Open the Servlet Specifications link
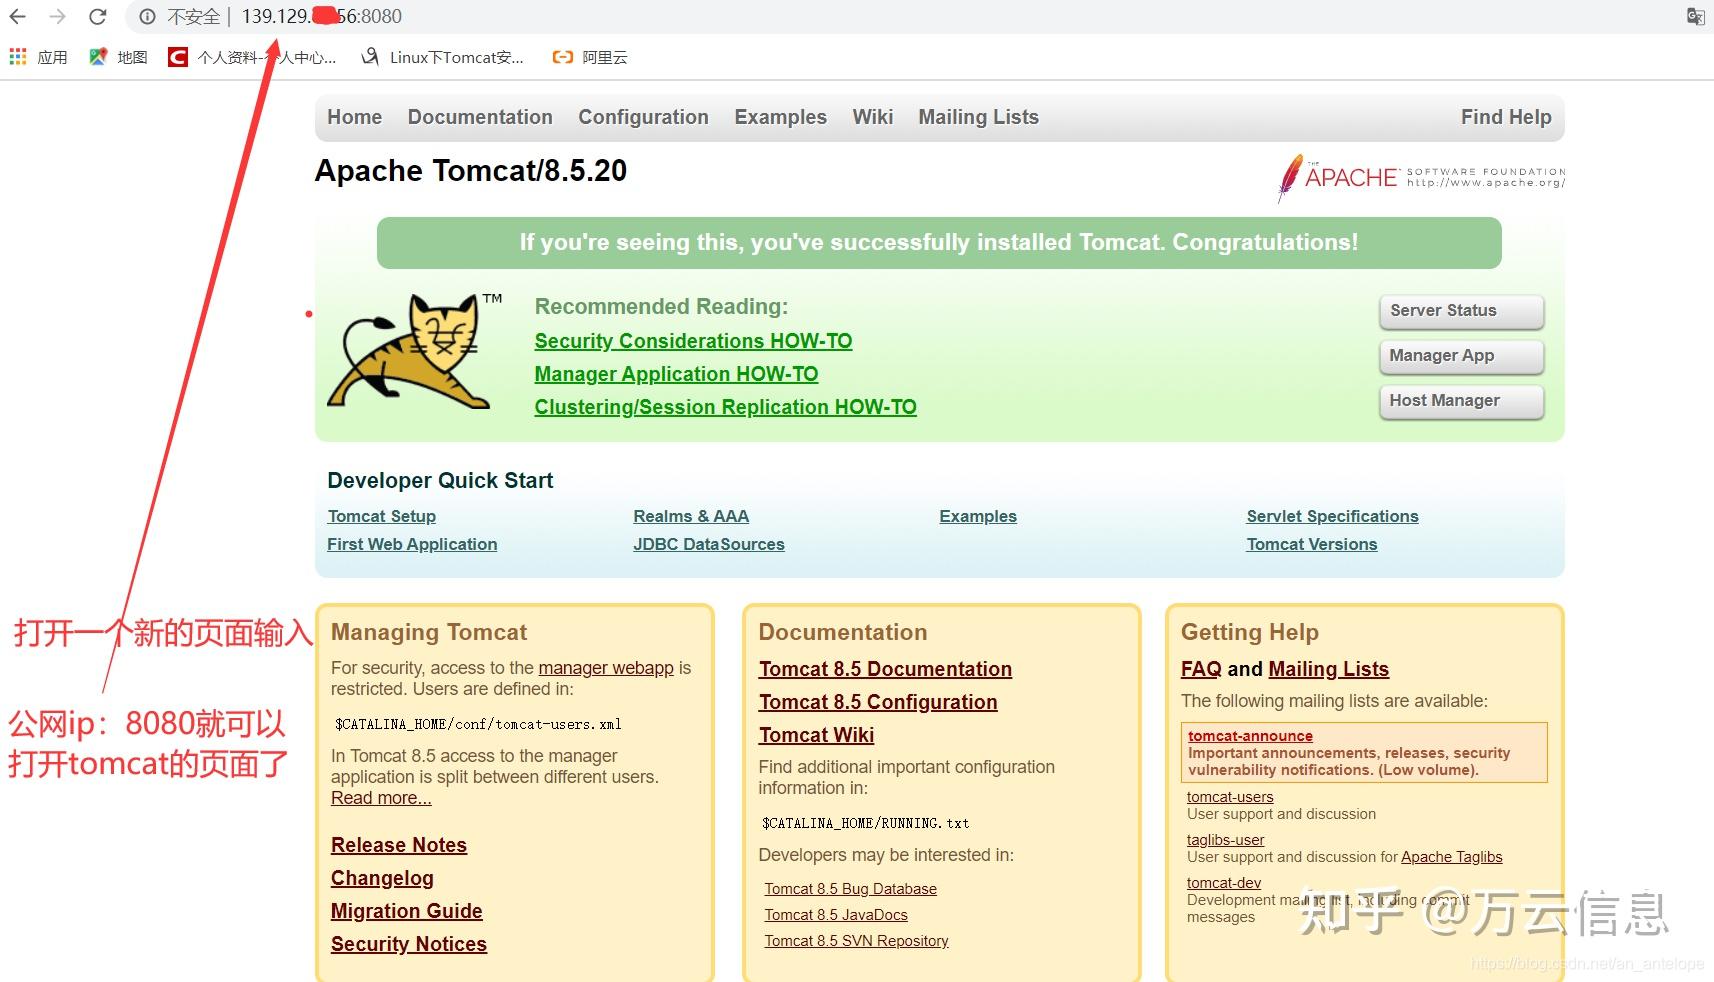1714x982 pixels. point(1332,516)
